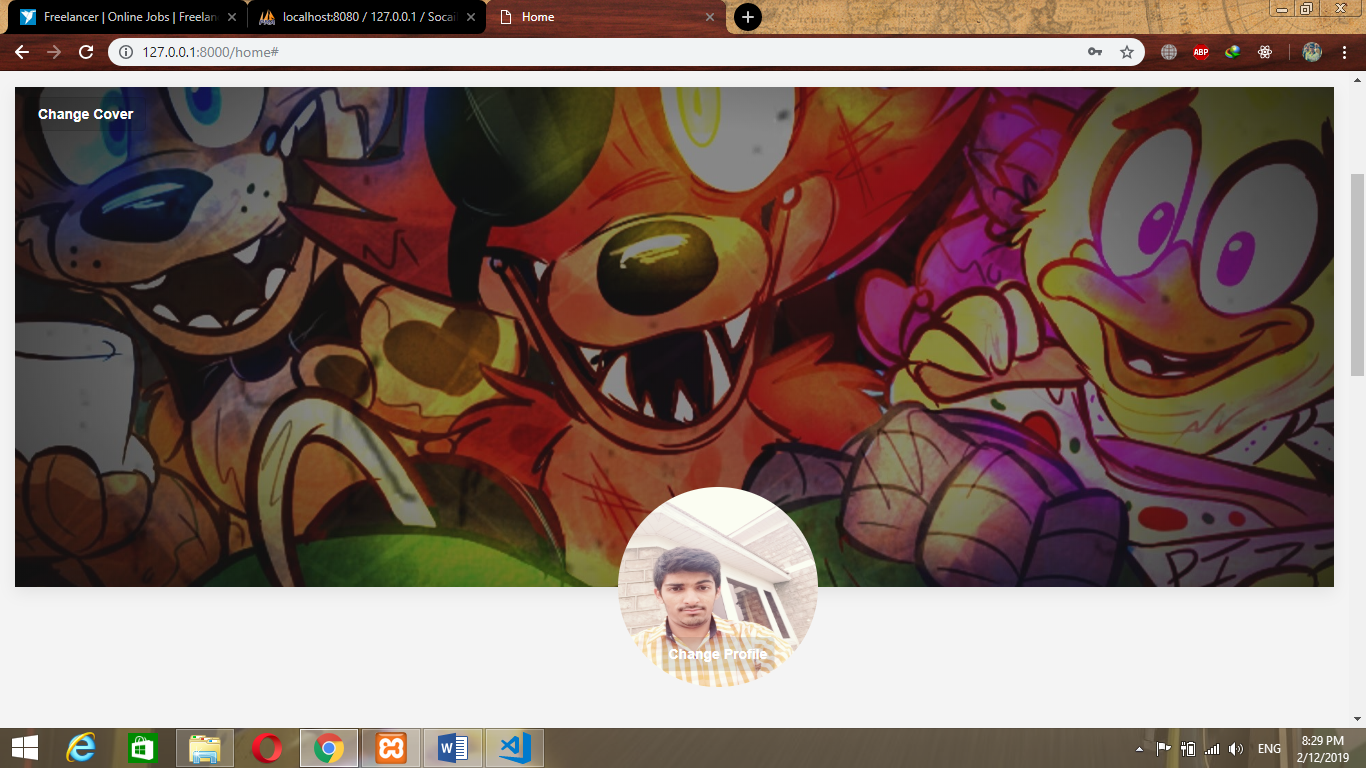Open network signal tray icon
Viewport: 1366px width, 768px height.
[x=1212, y=749]
